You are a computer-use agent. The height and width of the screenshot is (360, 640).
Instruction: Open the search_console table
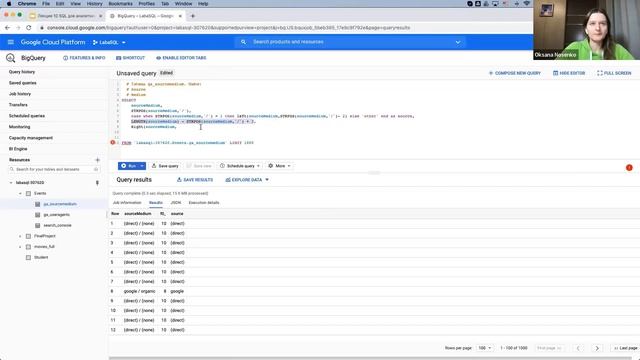(x=57, y=225)
